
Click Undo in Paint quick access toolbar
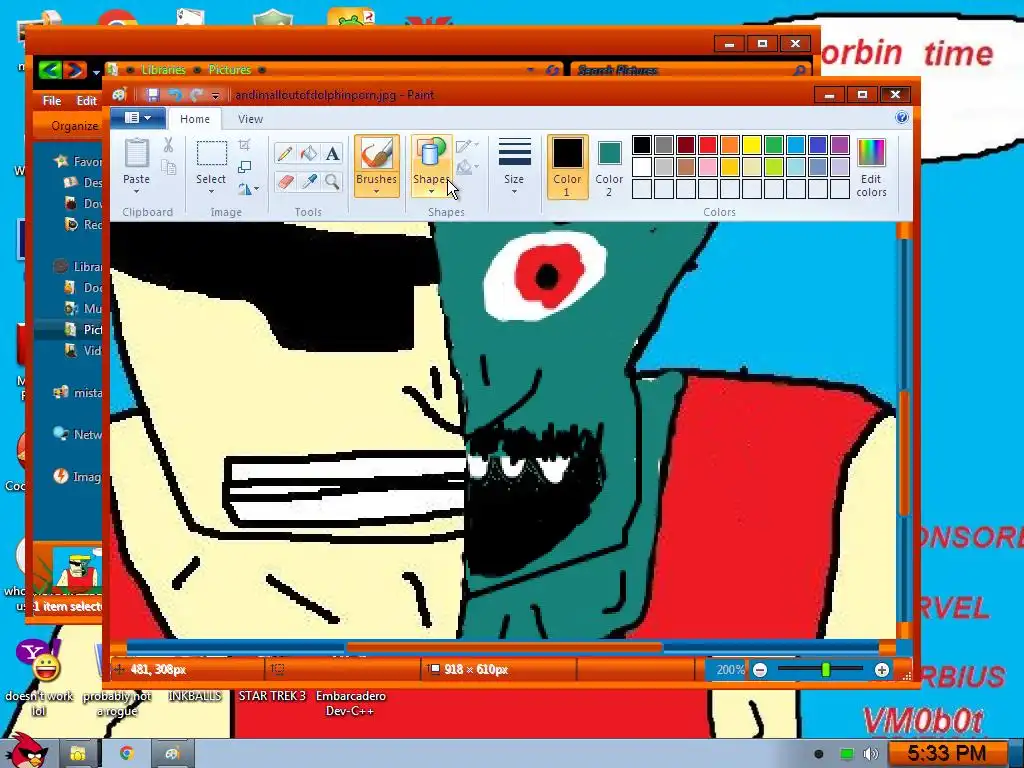click(174, 95)
